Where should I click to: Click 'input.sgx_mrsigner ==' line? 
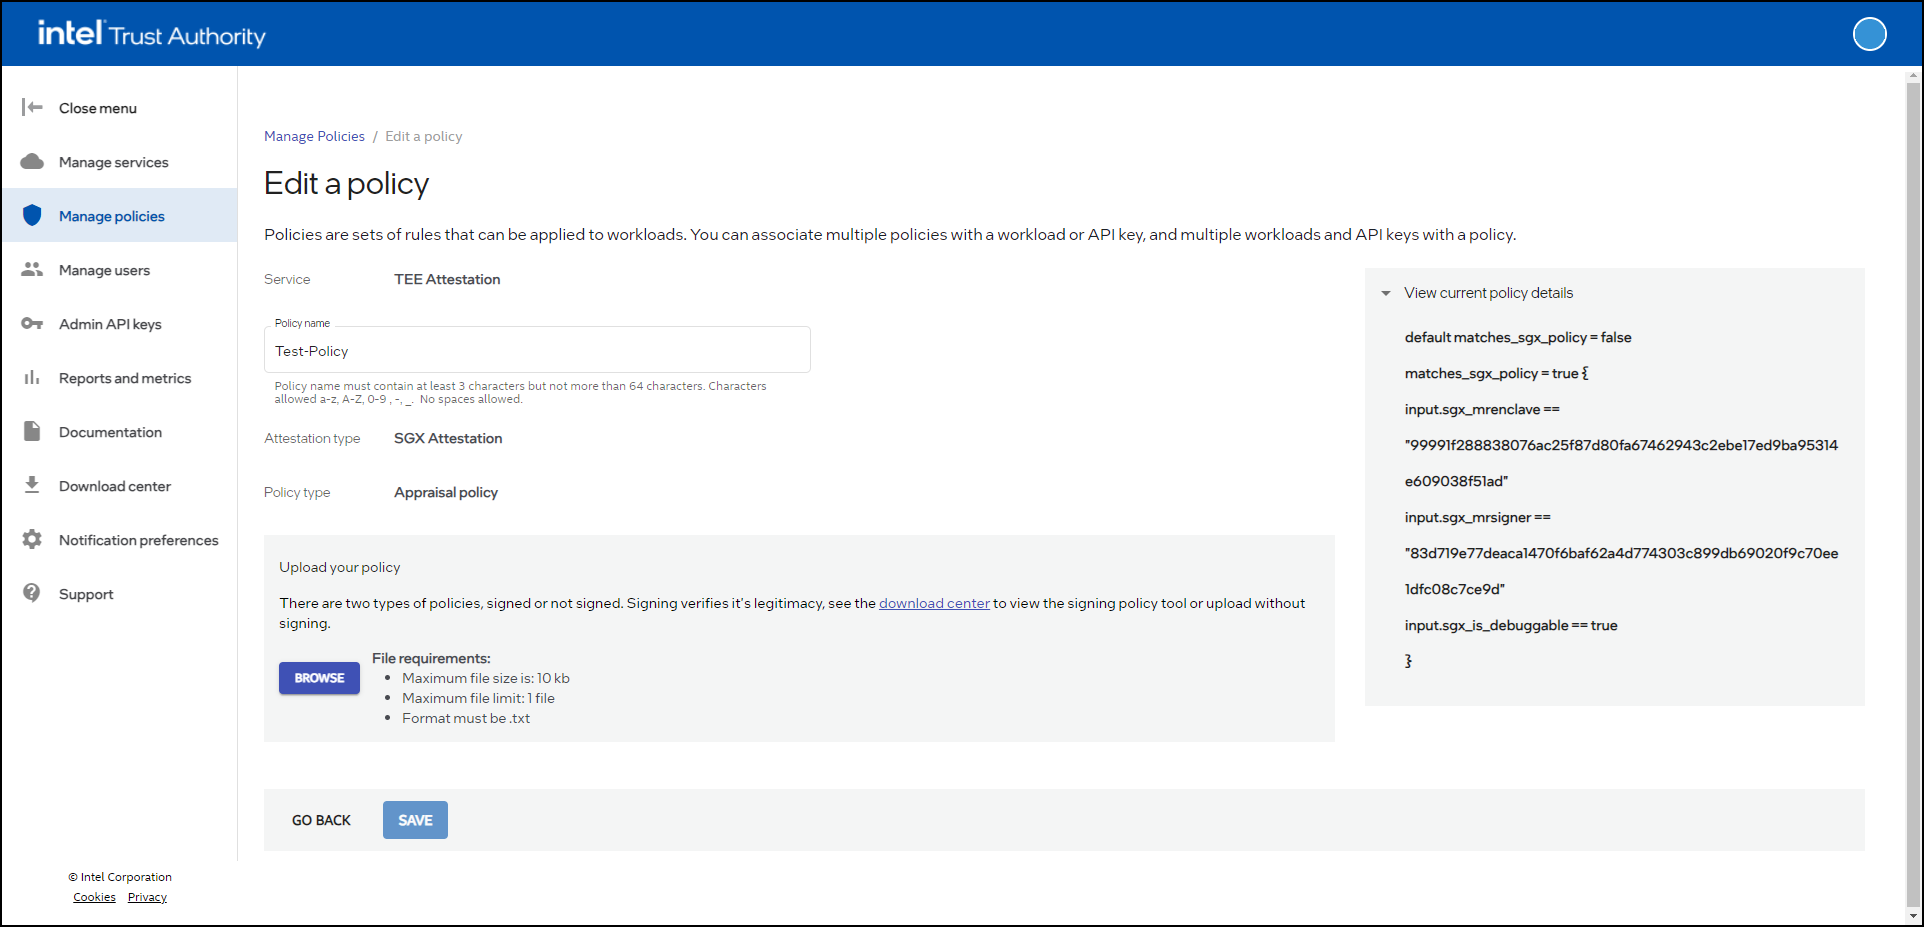tap(1478, 517)
